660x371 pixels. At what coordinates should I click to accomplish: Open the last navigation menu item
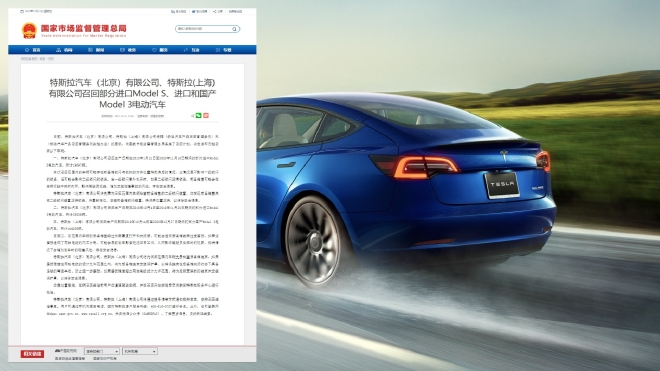click(x=224, y=50)
